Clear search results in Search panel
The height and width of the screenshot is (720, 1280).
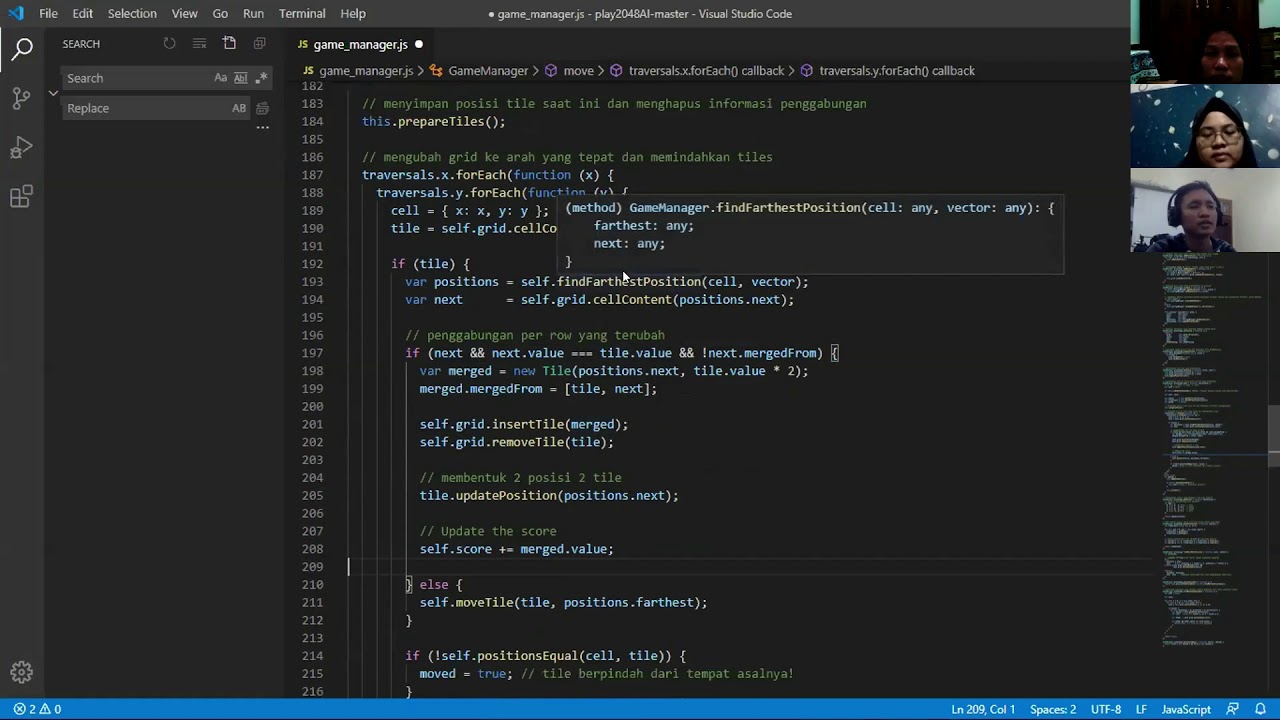pos(199,44)
